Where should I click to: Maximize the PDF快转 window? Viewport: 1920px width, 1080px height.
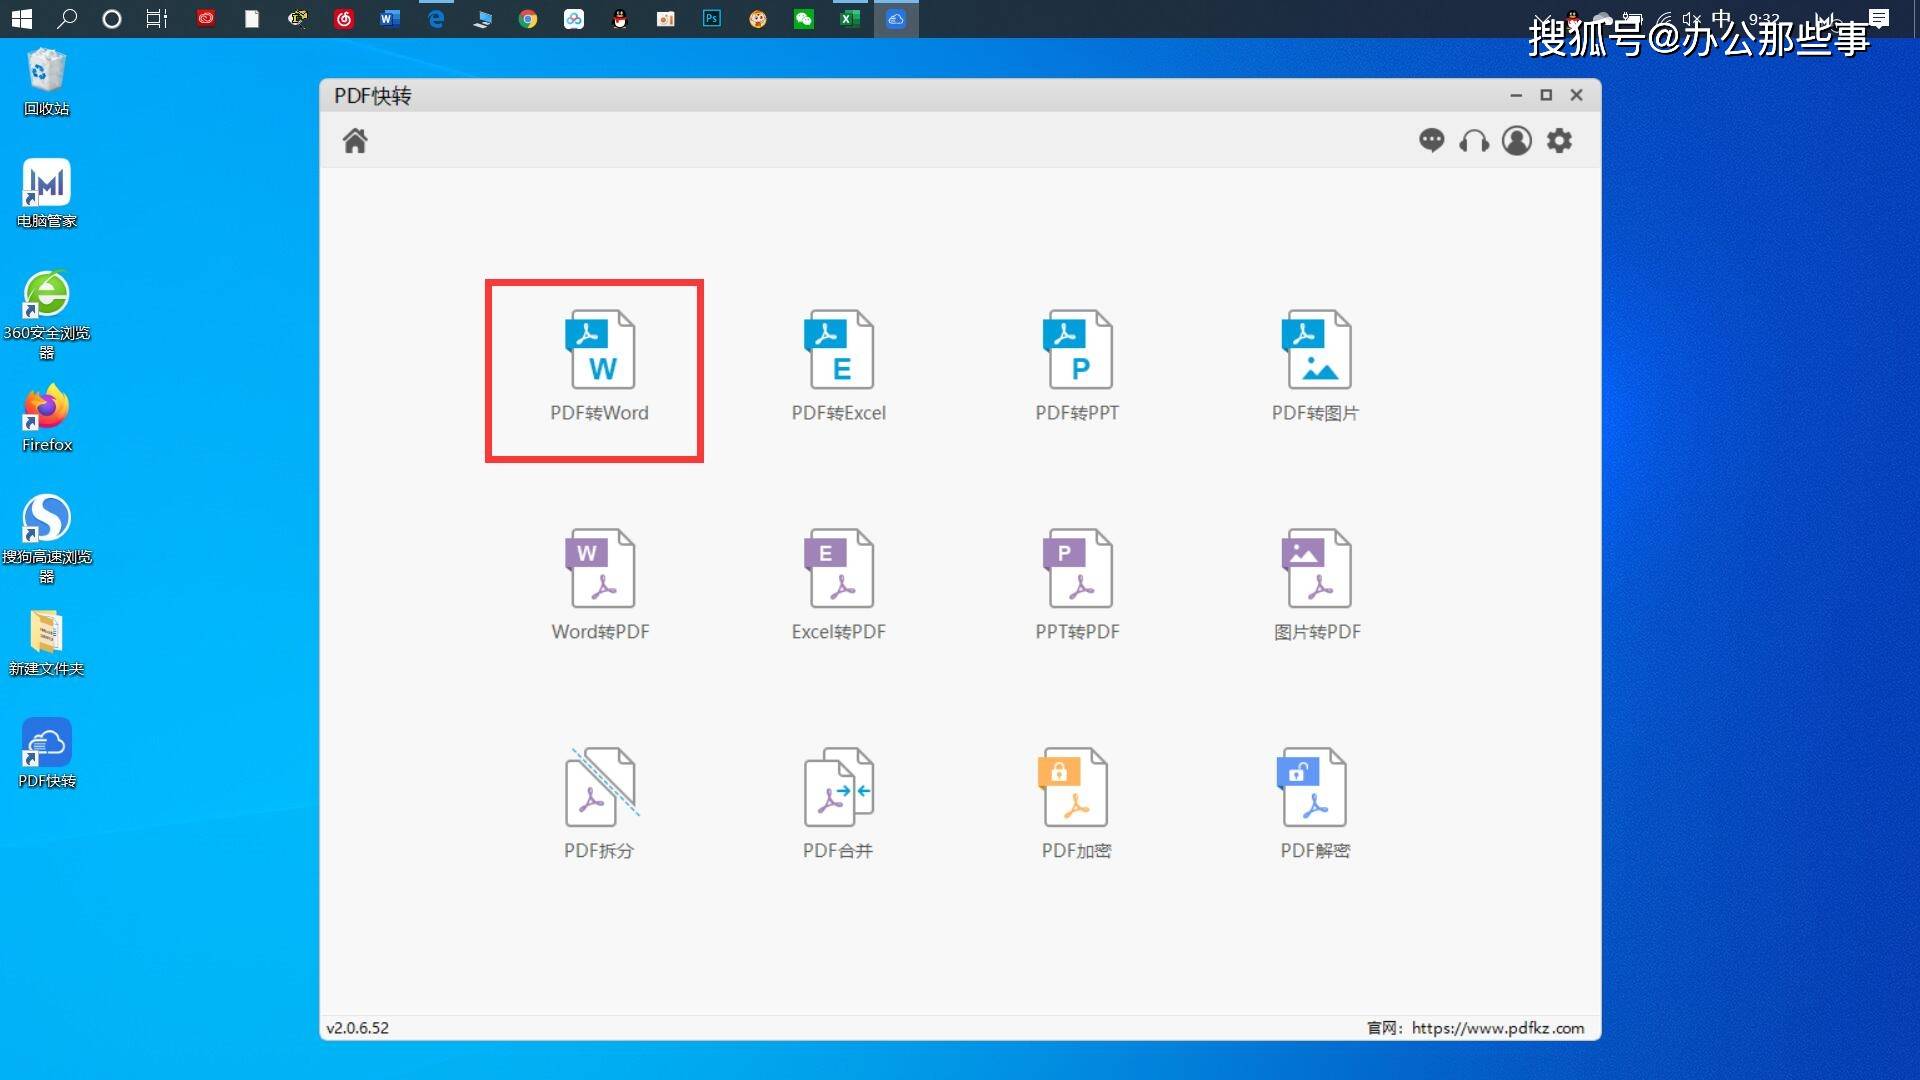[x=1546, y=95]
